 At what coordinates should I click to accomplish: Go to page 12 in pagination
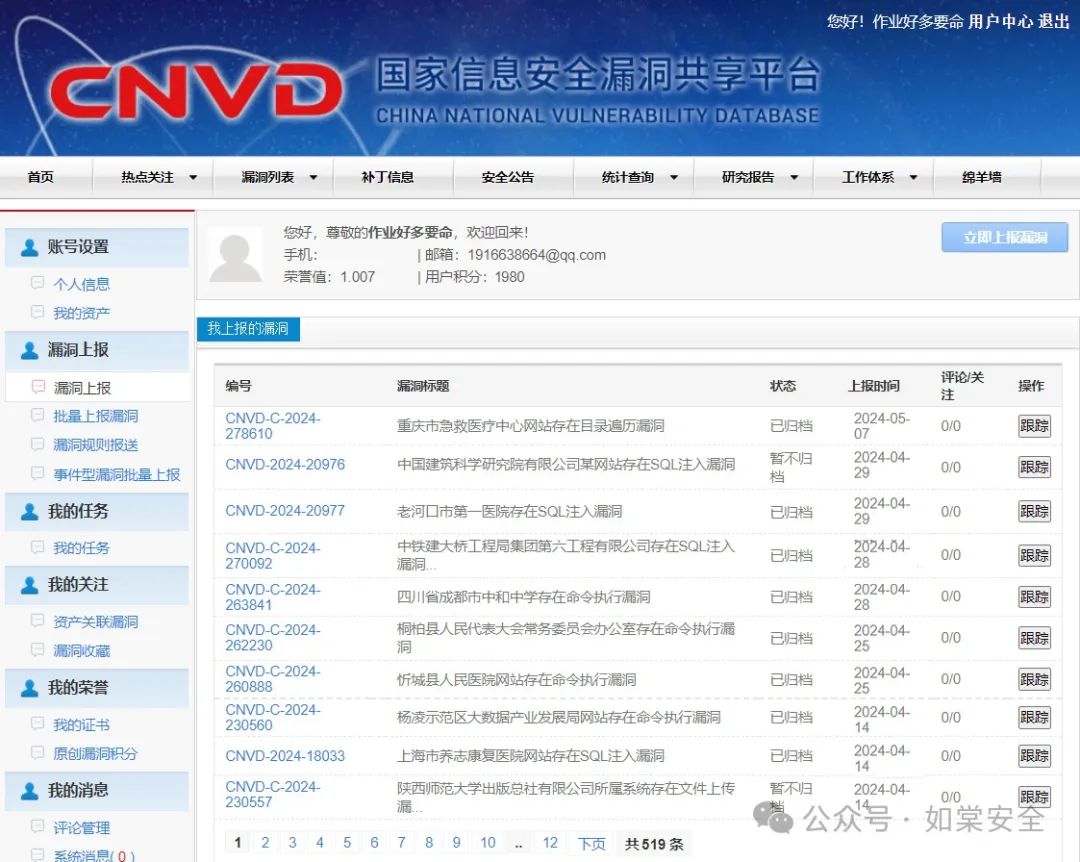[550, 843]
